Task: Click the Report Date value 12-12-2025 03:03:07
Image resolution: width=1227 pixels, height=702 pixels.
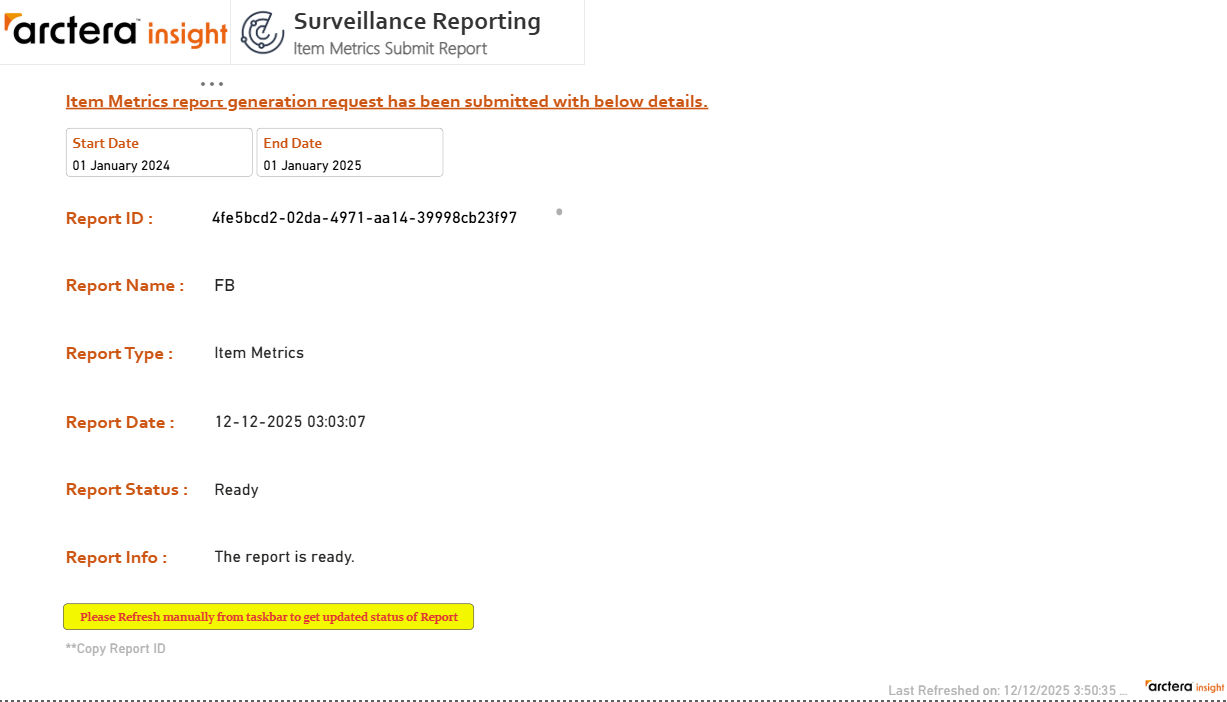Action: (290, 422)
